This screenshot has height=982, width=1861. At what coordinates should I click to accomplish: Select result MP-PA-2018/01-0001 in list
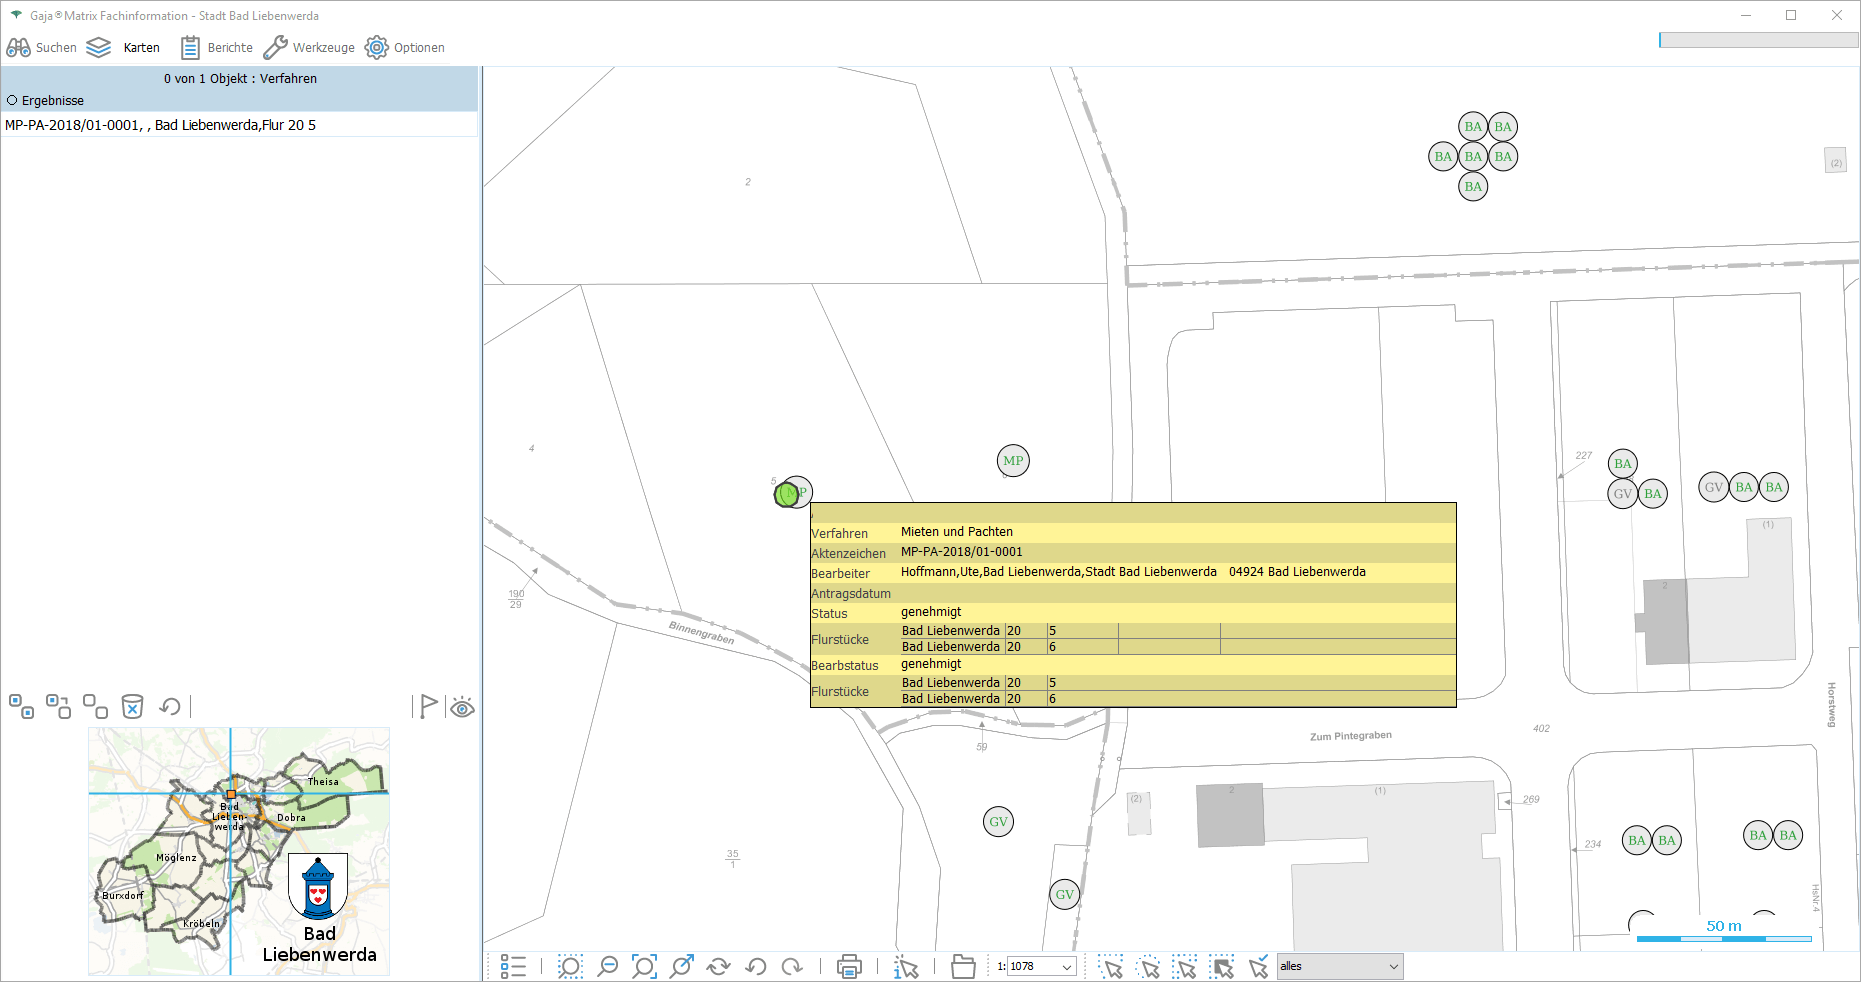pyautogui.click(x=160, y=125)
